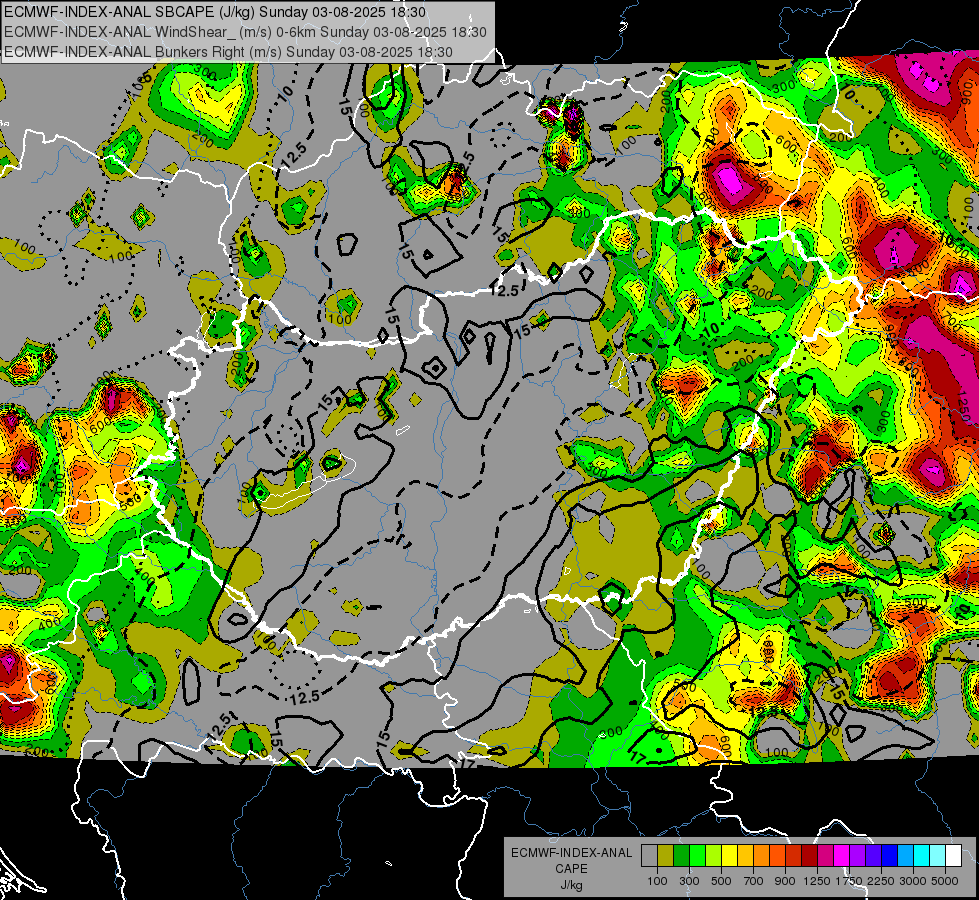
Task: Click the dark red legend swatch
Action: (809, 855)
